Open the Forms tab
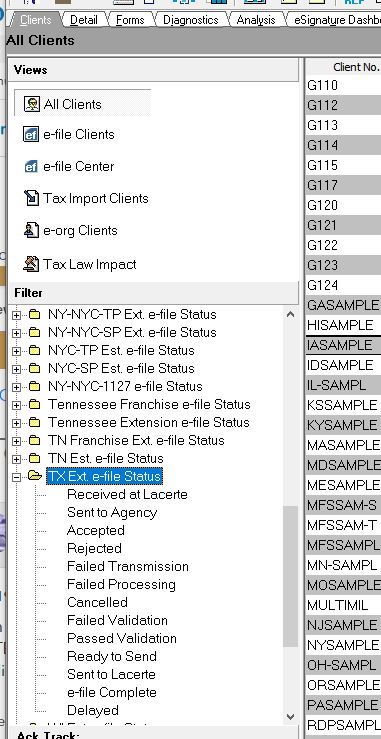Image resolution: width=381 pixels, height=739 pixels. (x=130, y=20)
